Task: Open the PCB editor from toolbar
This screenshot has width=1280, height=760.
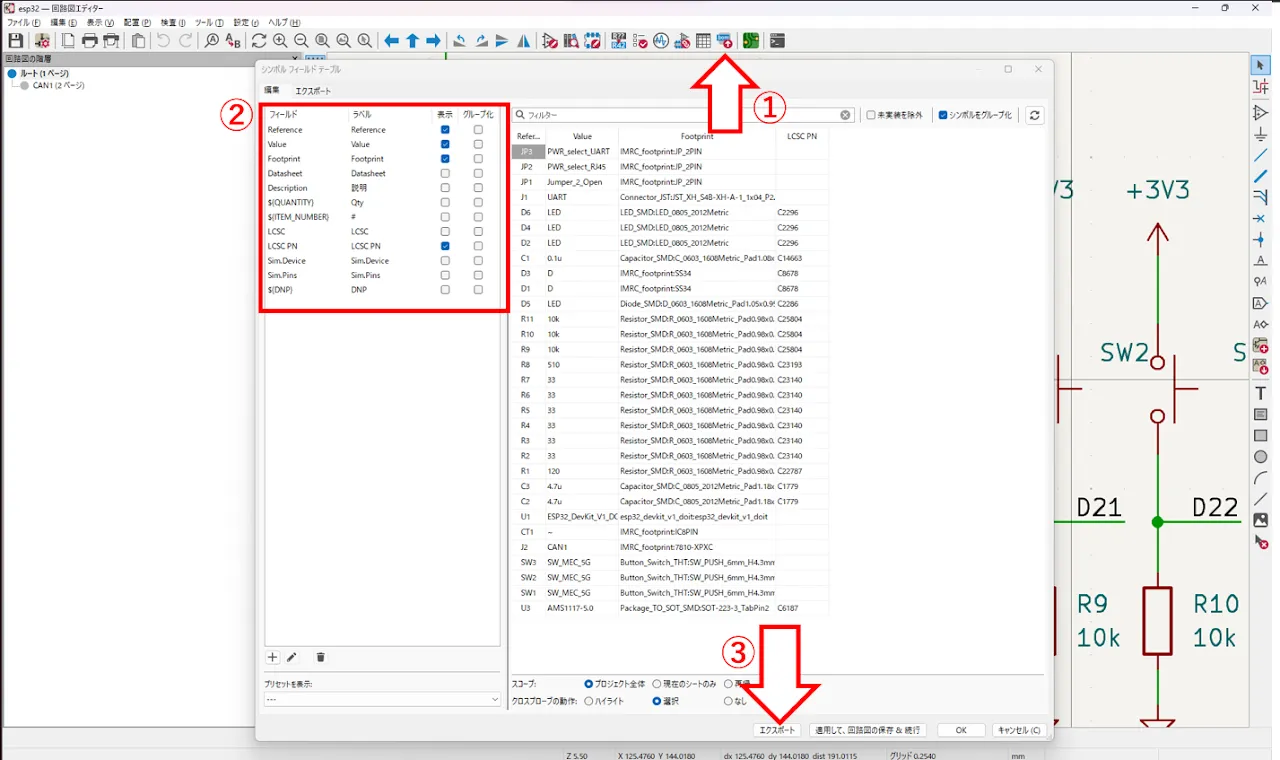Action: click(750, 41)
